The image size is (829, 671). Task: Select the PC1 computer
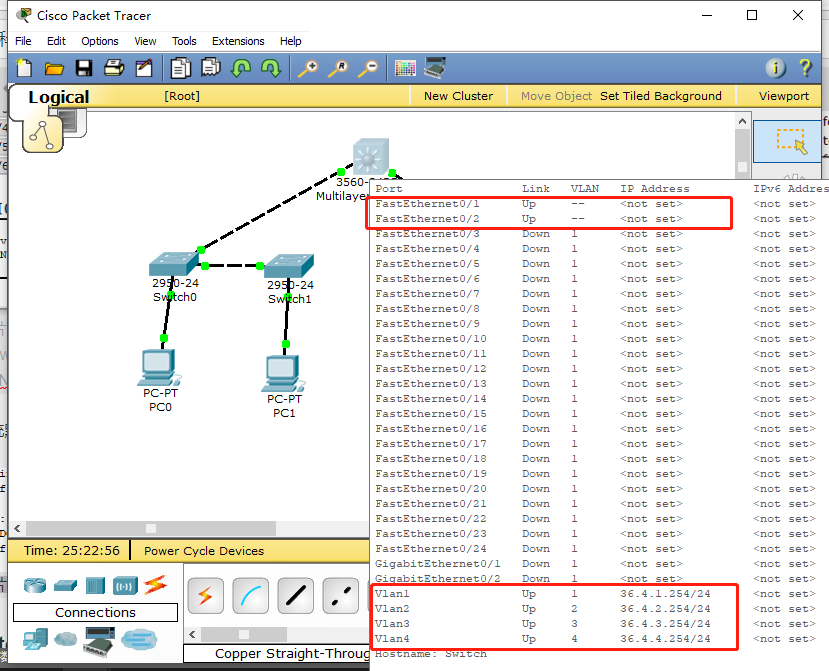(x=283, y=373)
